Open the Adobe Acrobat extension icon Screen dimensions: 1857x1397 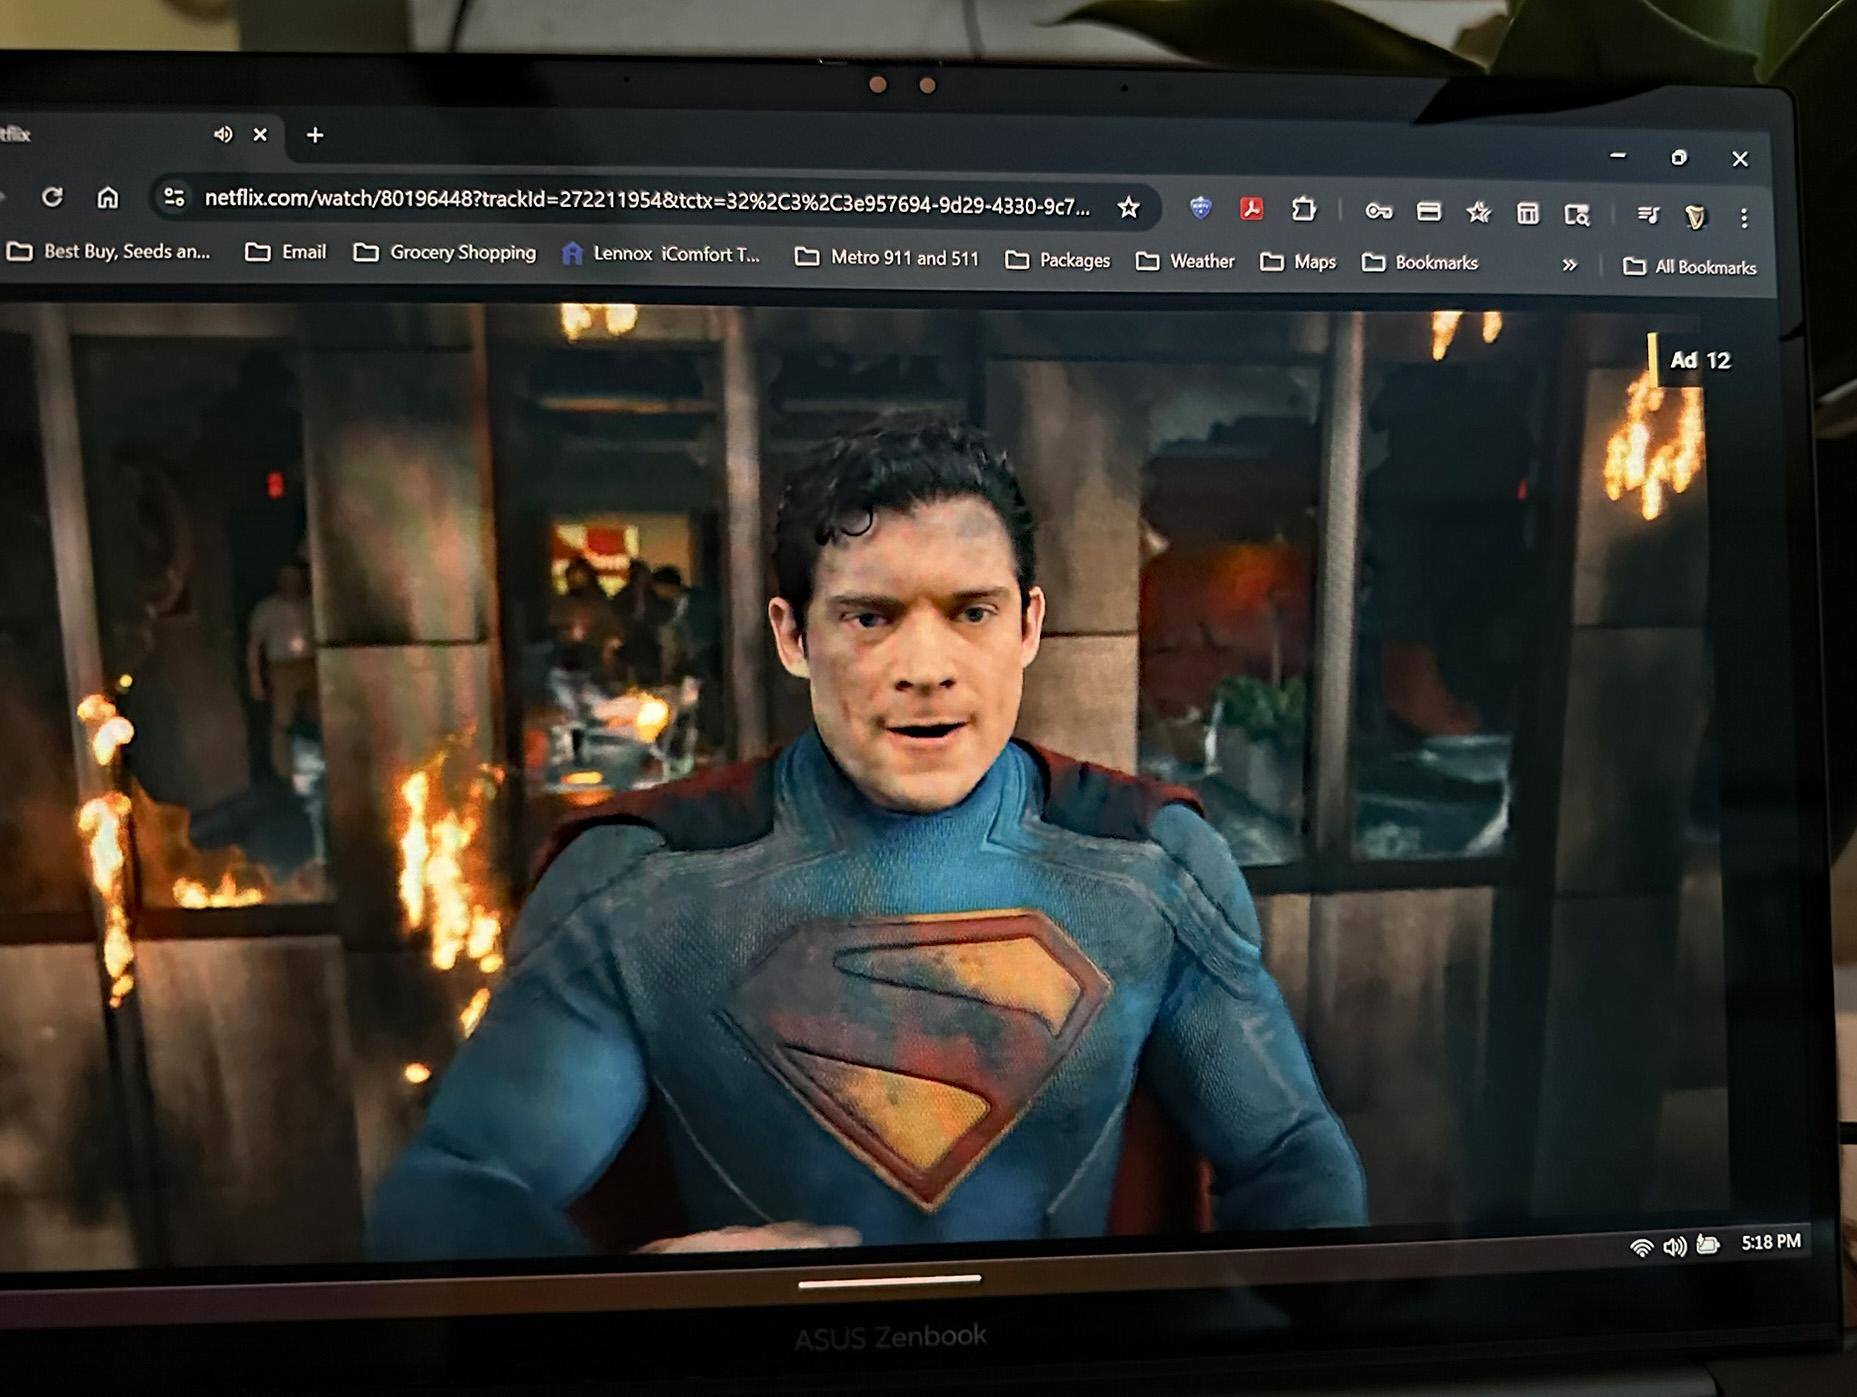pyautogui.click(x=1253, y=208)
